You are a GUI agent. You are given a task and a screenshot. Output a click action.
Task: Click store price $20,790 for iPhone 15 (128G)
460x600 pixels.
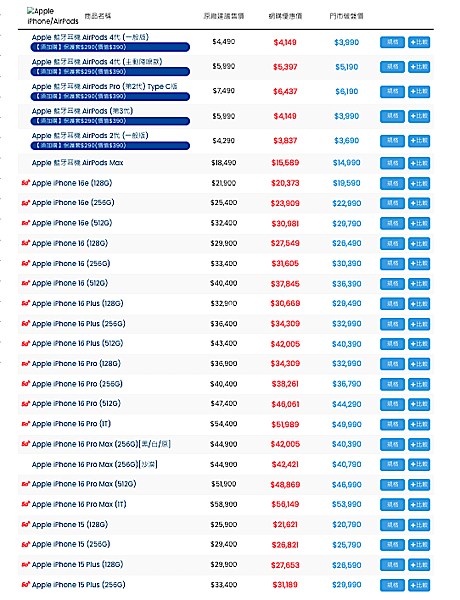(346, 524)
